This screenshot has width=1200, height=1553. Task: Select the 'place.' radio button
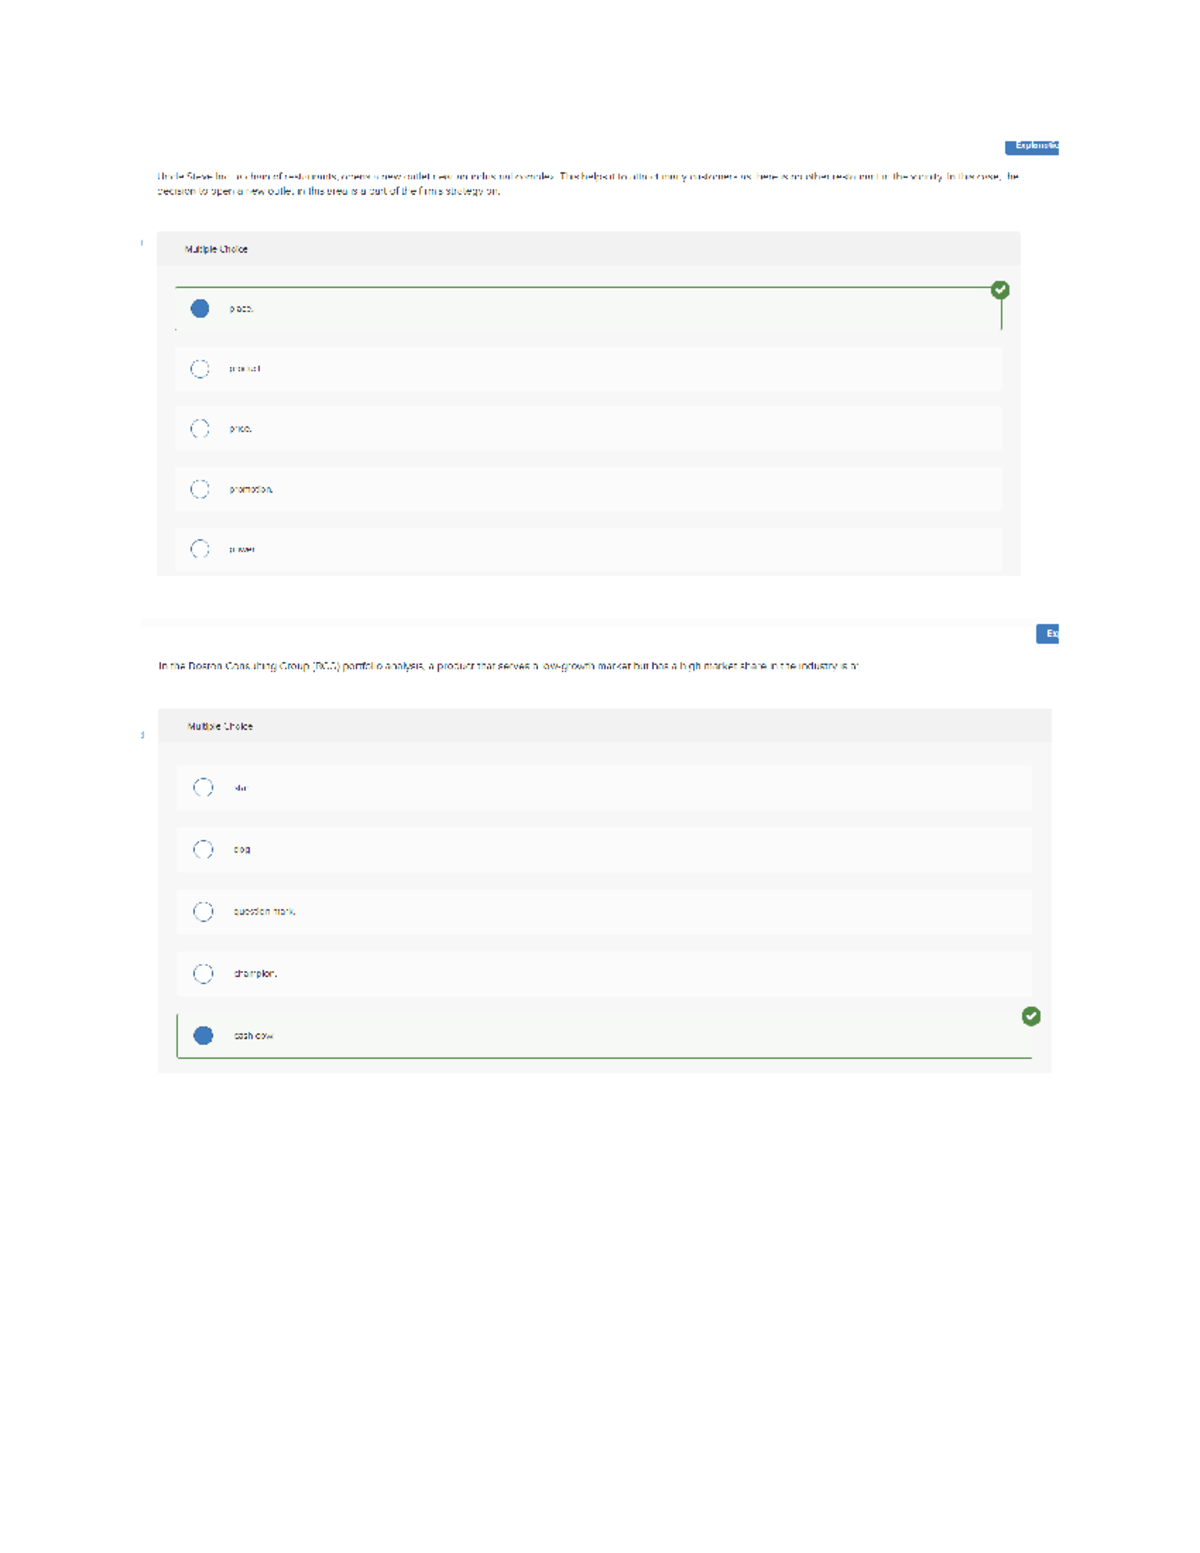tap(201, 308)
